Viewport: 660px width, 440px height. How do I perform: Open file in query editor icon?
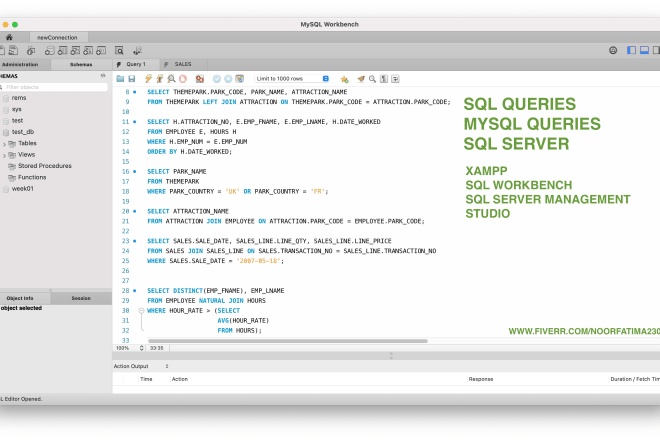click(120, 79)
